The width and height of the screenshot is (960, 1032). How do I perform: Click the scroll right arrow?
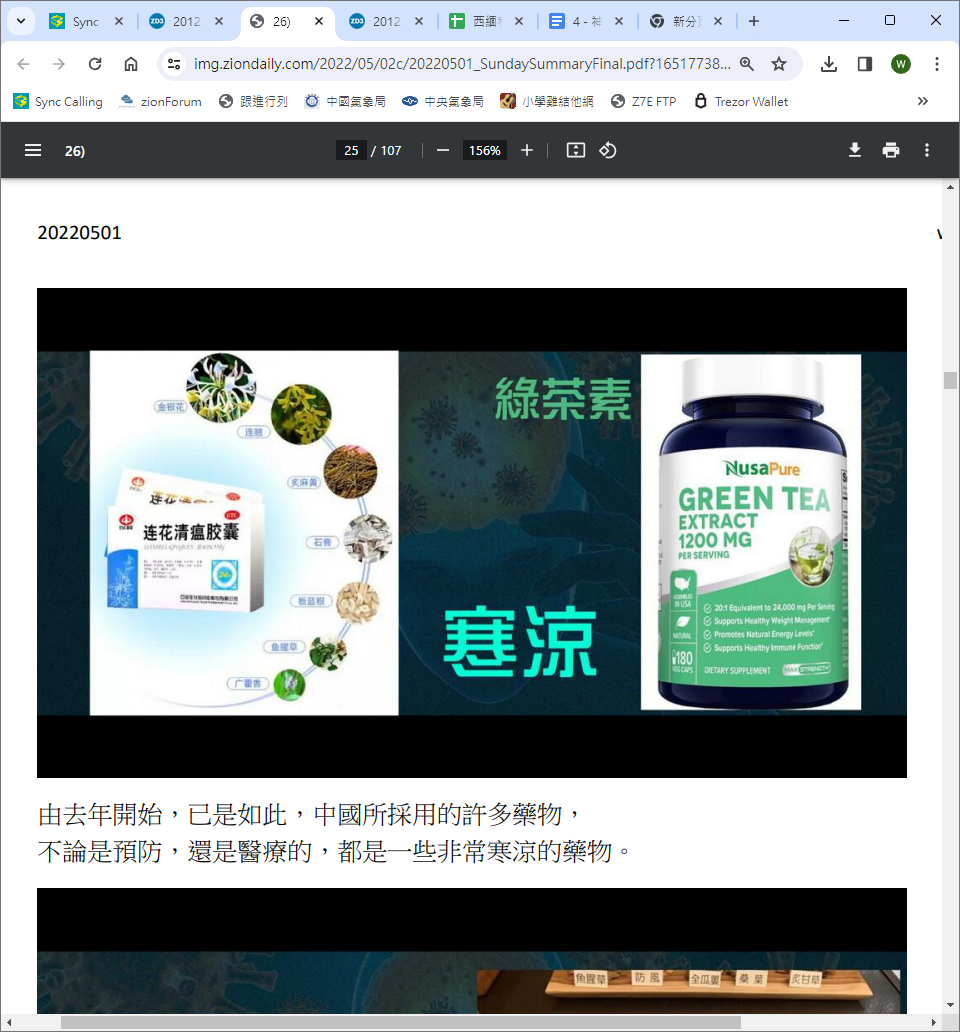934,1022
